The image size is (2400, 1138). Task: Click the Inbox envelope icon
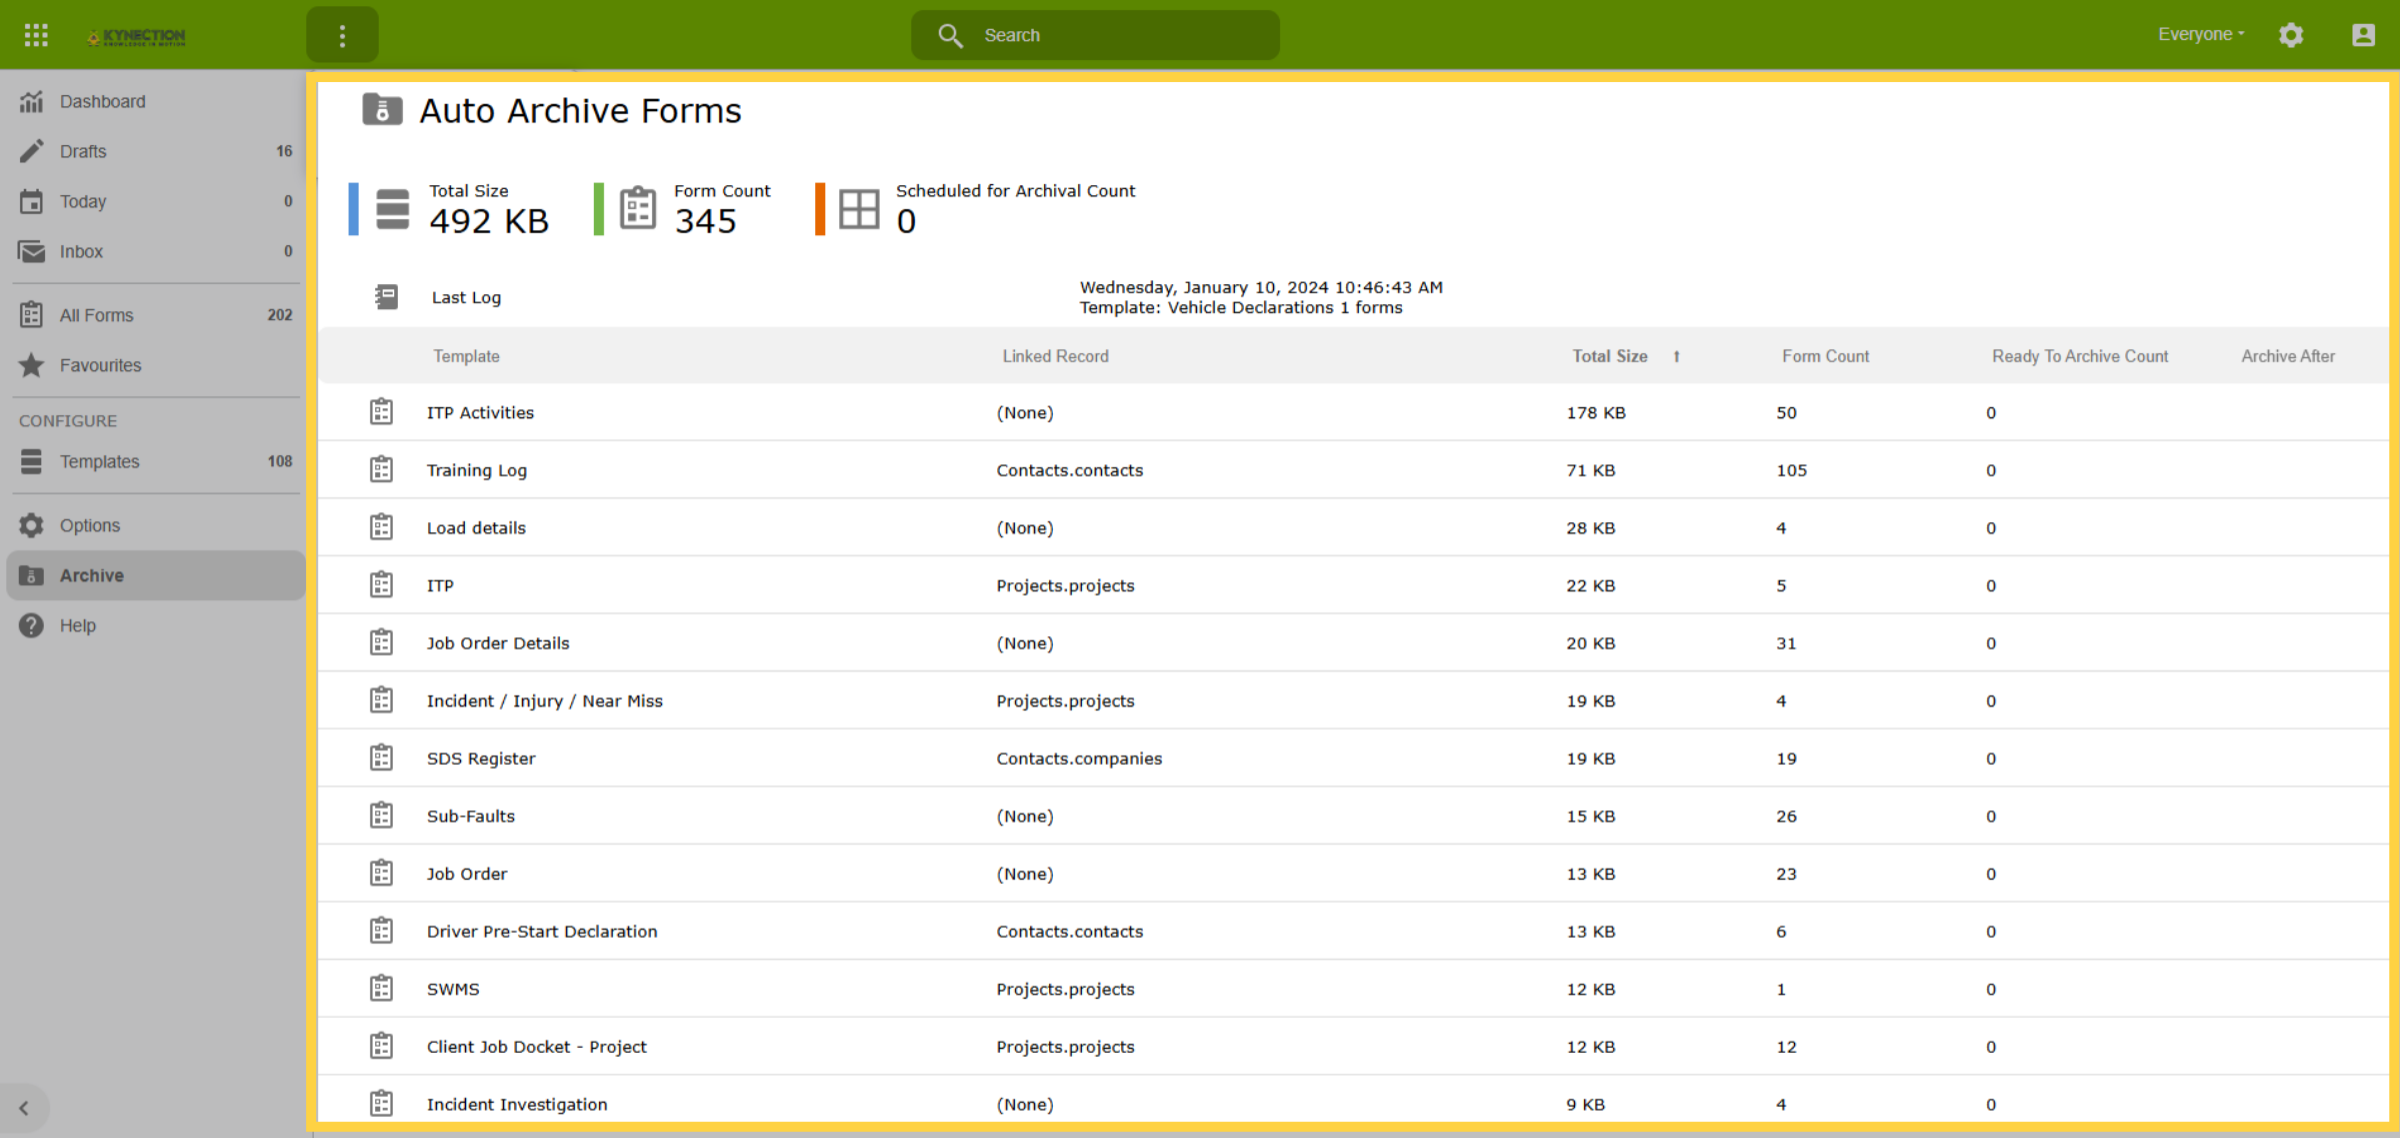32,251
